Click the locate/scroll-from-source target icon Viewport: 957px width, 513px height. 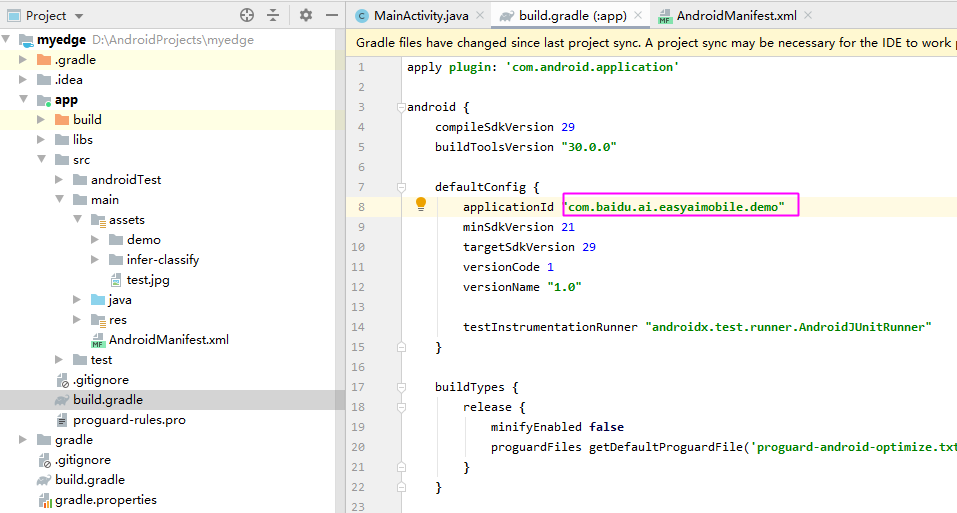(247, 15)
